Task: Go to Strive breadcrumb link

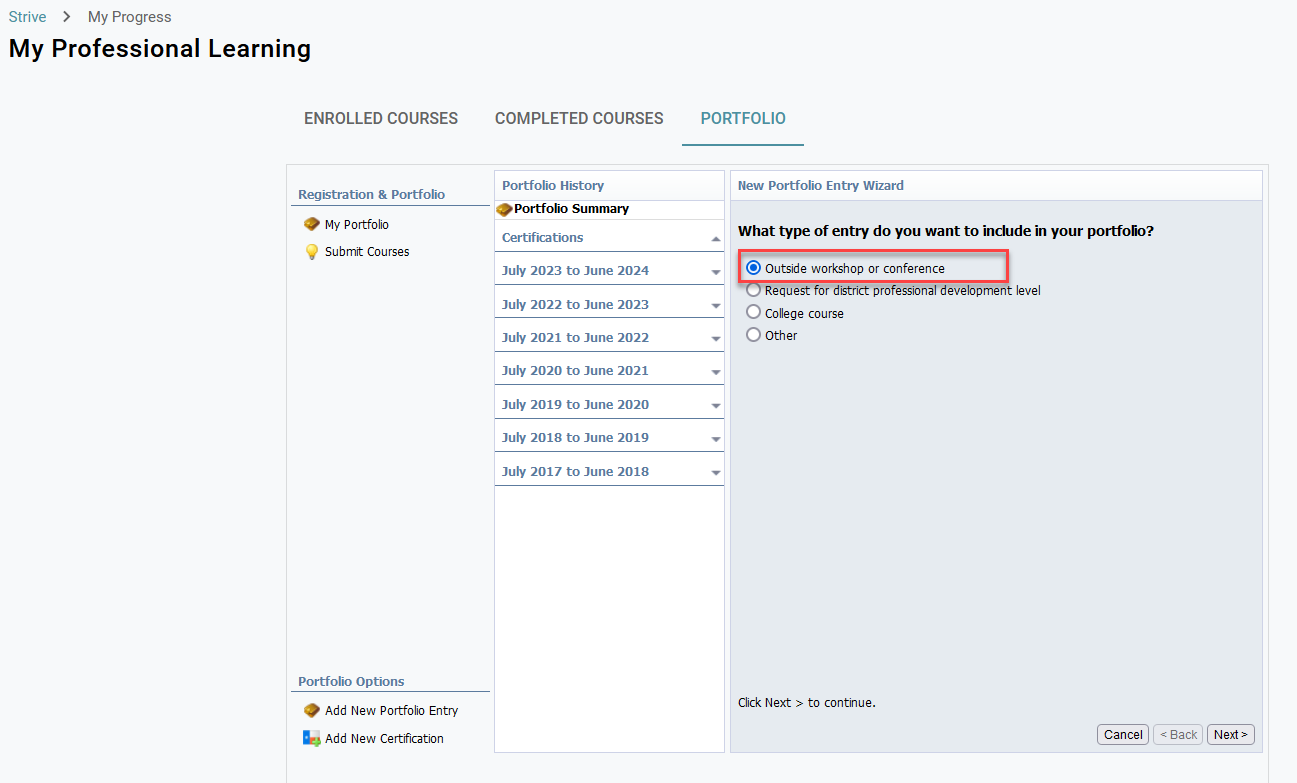Action: (27, 17)
